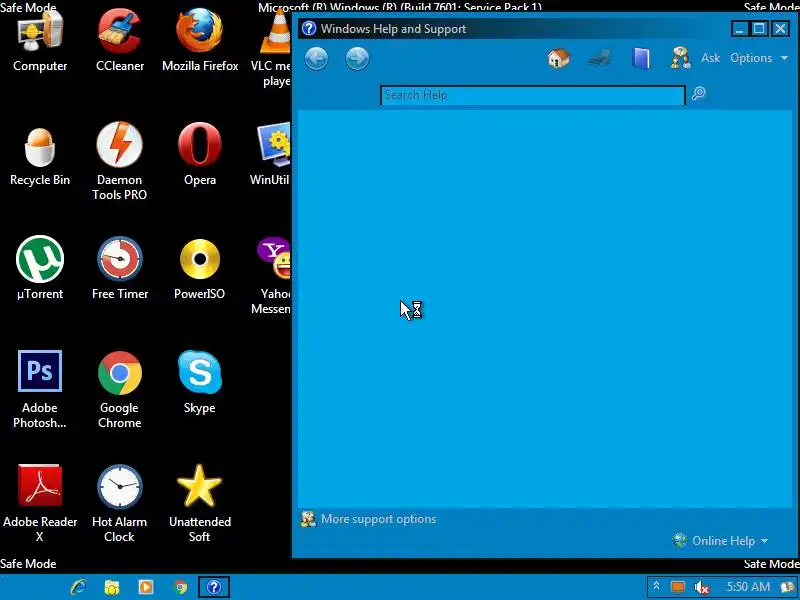Screen dimensions: 800x600
Task: Select the PowerISO desktop icon
Action: (200, 268)
